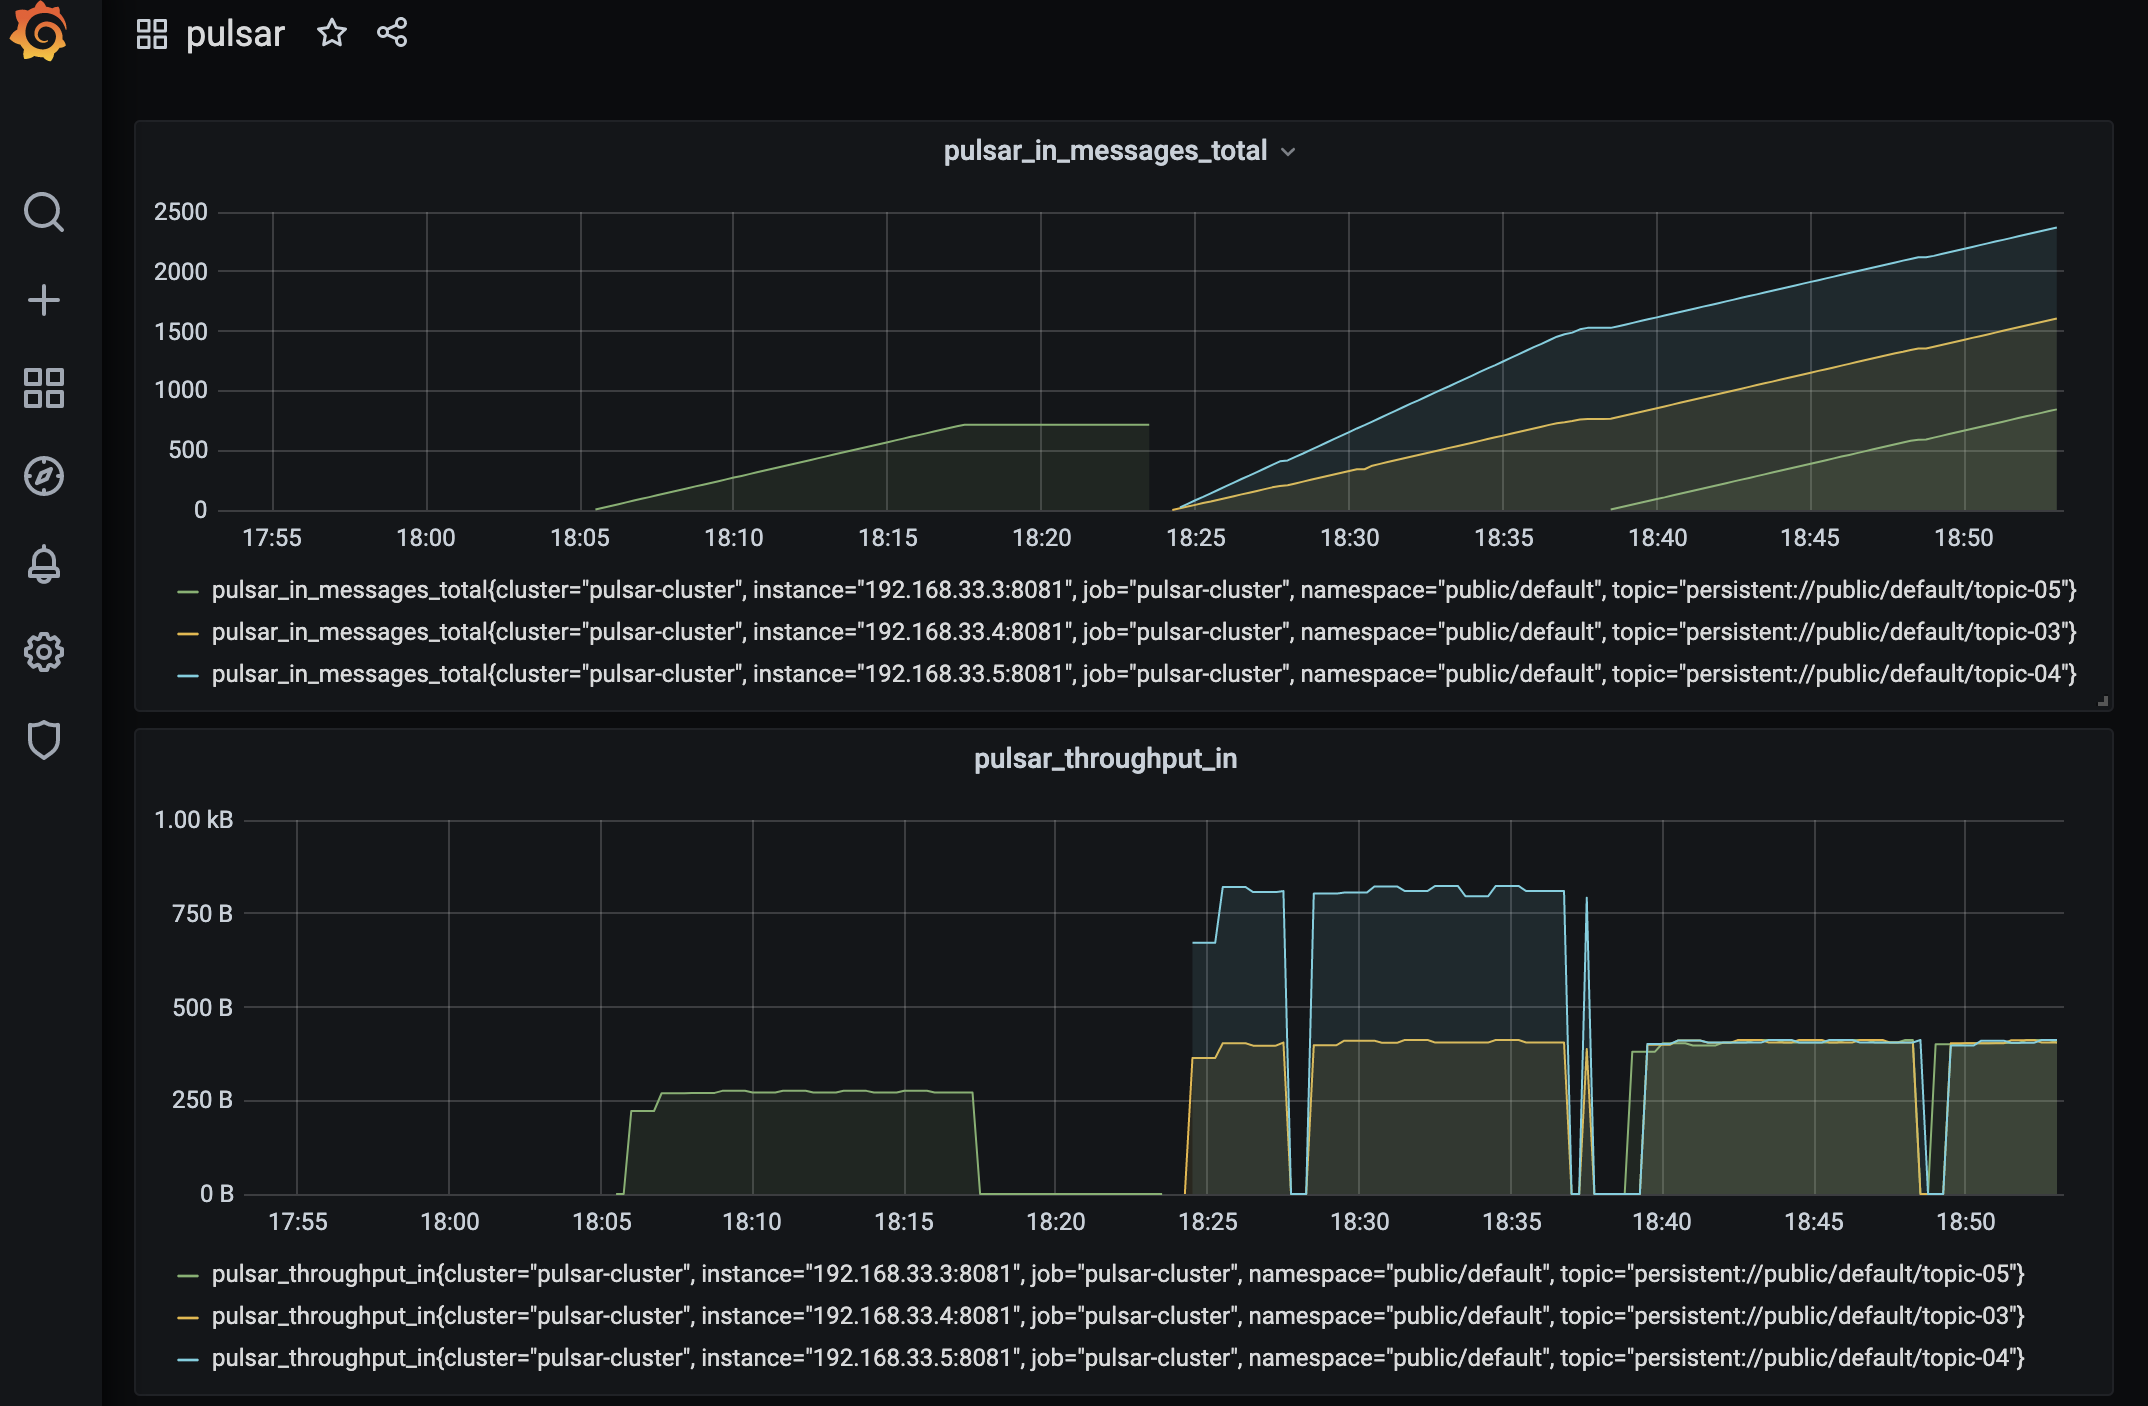Image resolution: width=2148 pixels, height=1406 pixels.
Task: Toggle topic-03 series in pulsar_in_messages_total legend
Action: (x=1144, y=632)
